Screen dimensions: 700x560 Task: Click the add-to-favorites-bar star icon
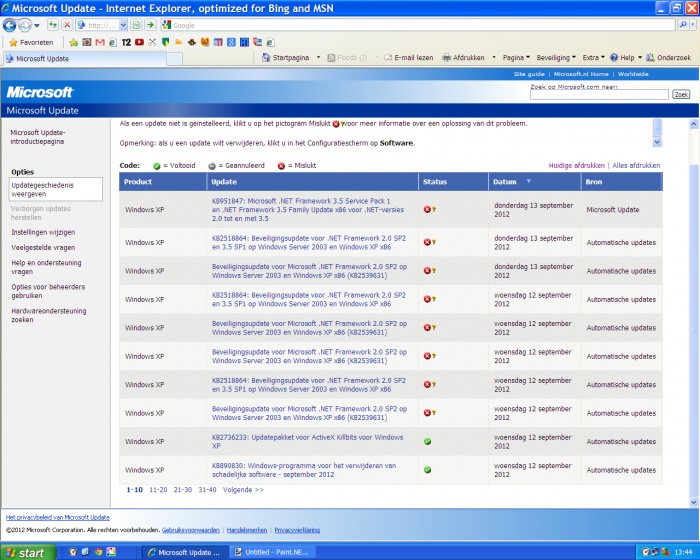click(73, 42)
